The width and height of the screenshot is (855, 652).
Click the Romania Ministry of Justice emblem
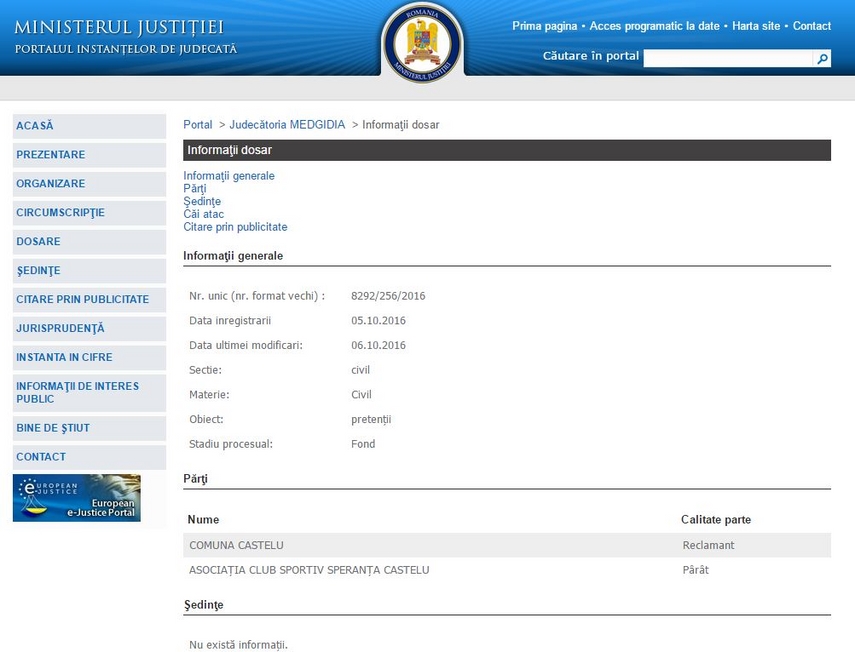click(422, 41)
